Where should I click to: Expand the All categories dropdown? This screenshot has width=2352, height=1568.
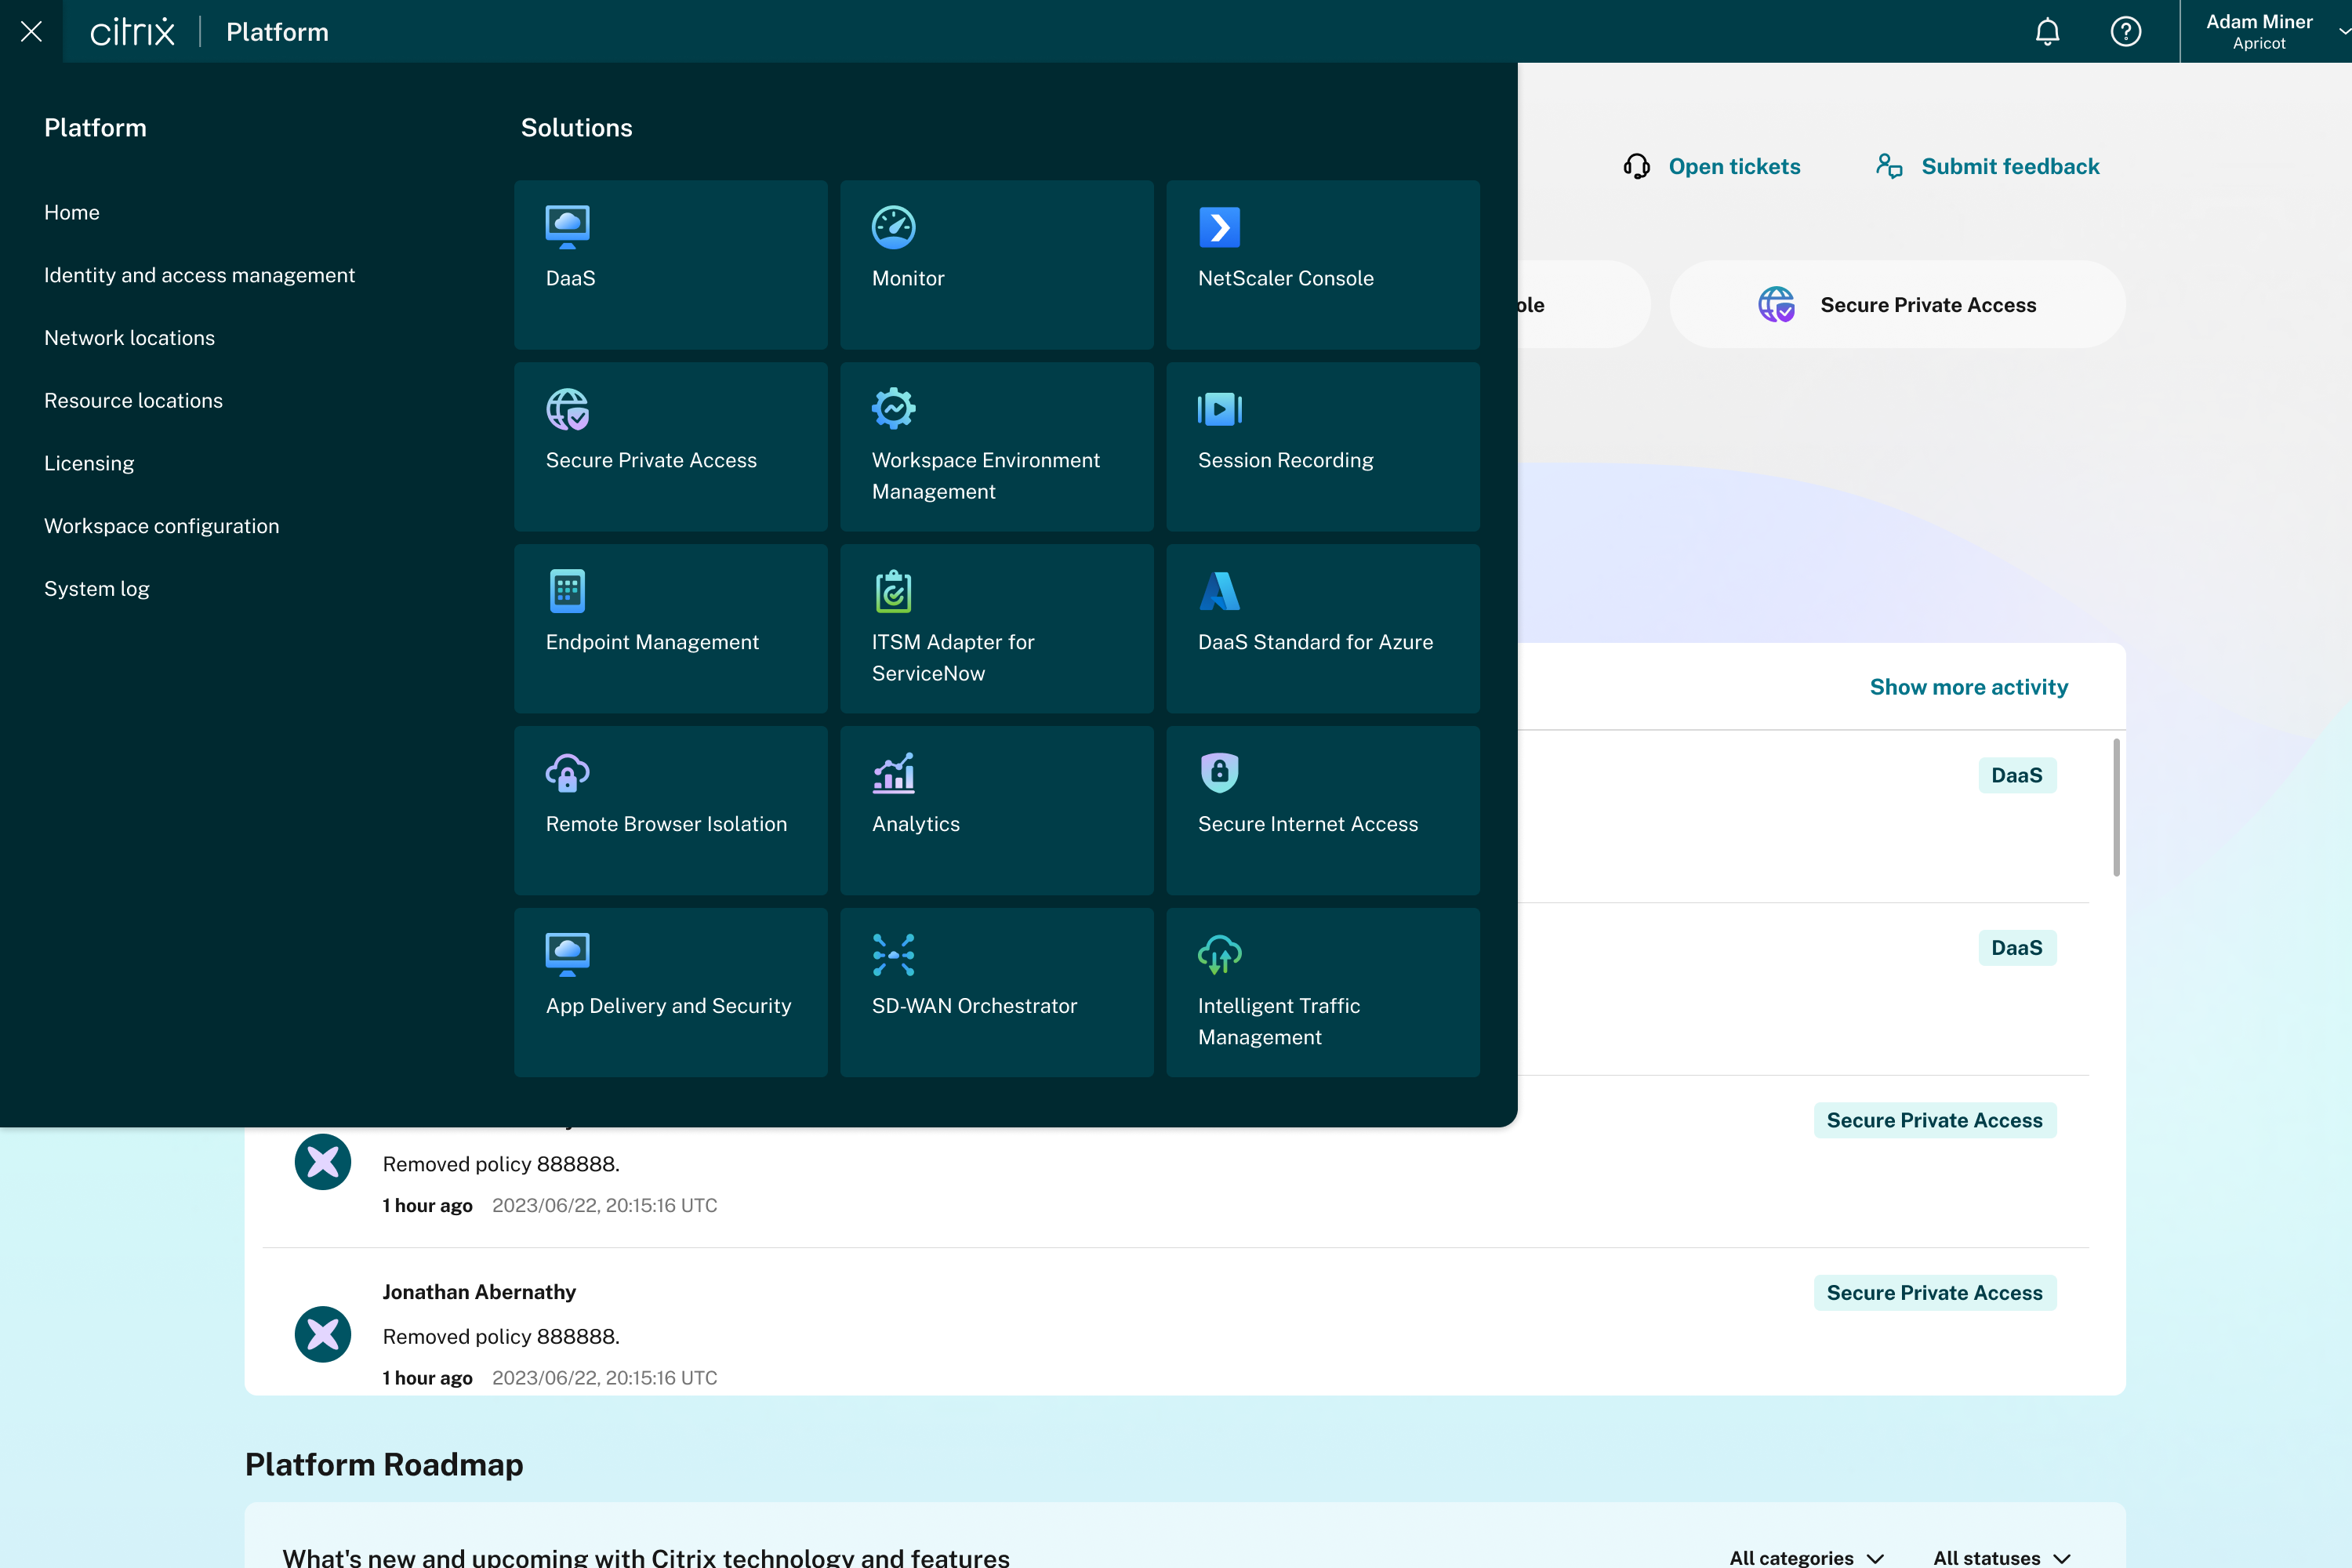click(1806, 1557)
